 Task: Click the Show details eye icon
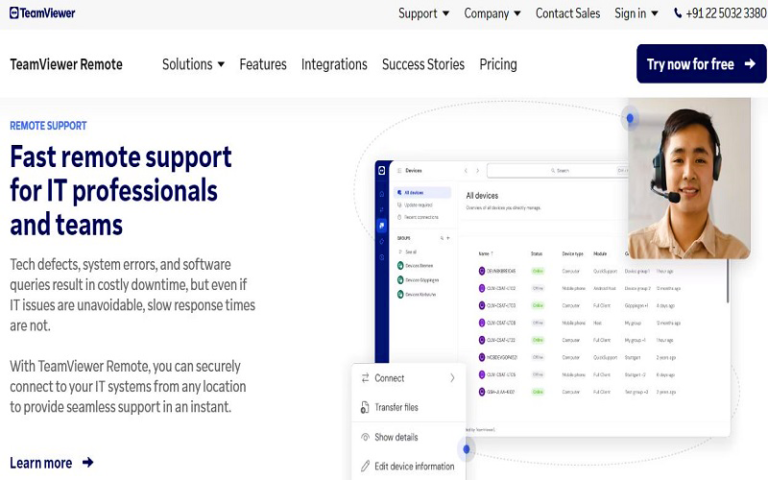click(x=365, y=437)
